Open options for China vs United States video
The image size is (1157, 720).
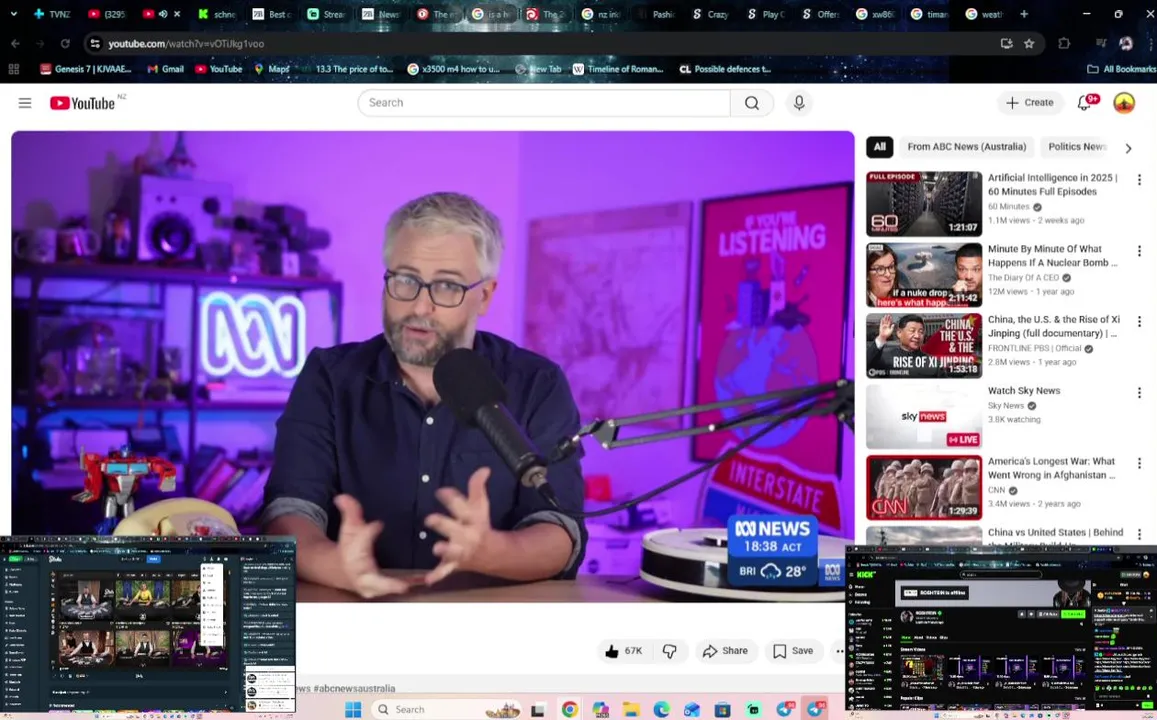[x=1139, y=534]
